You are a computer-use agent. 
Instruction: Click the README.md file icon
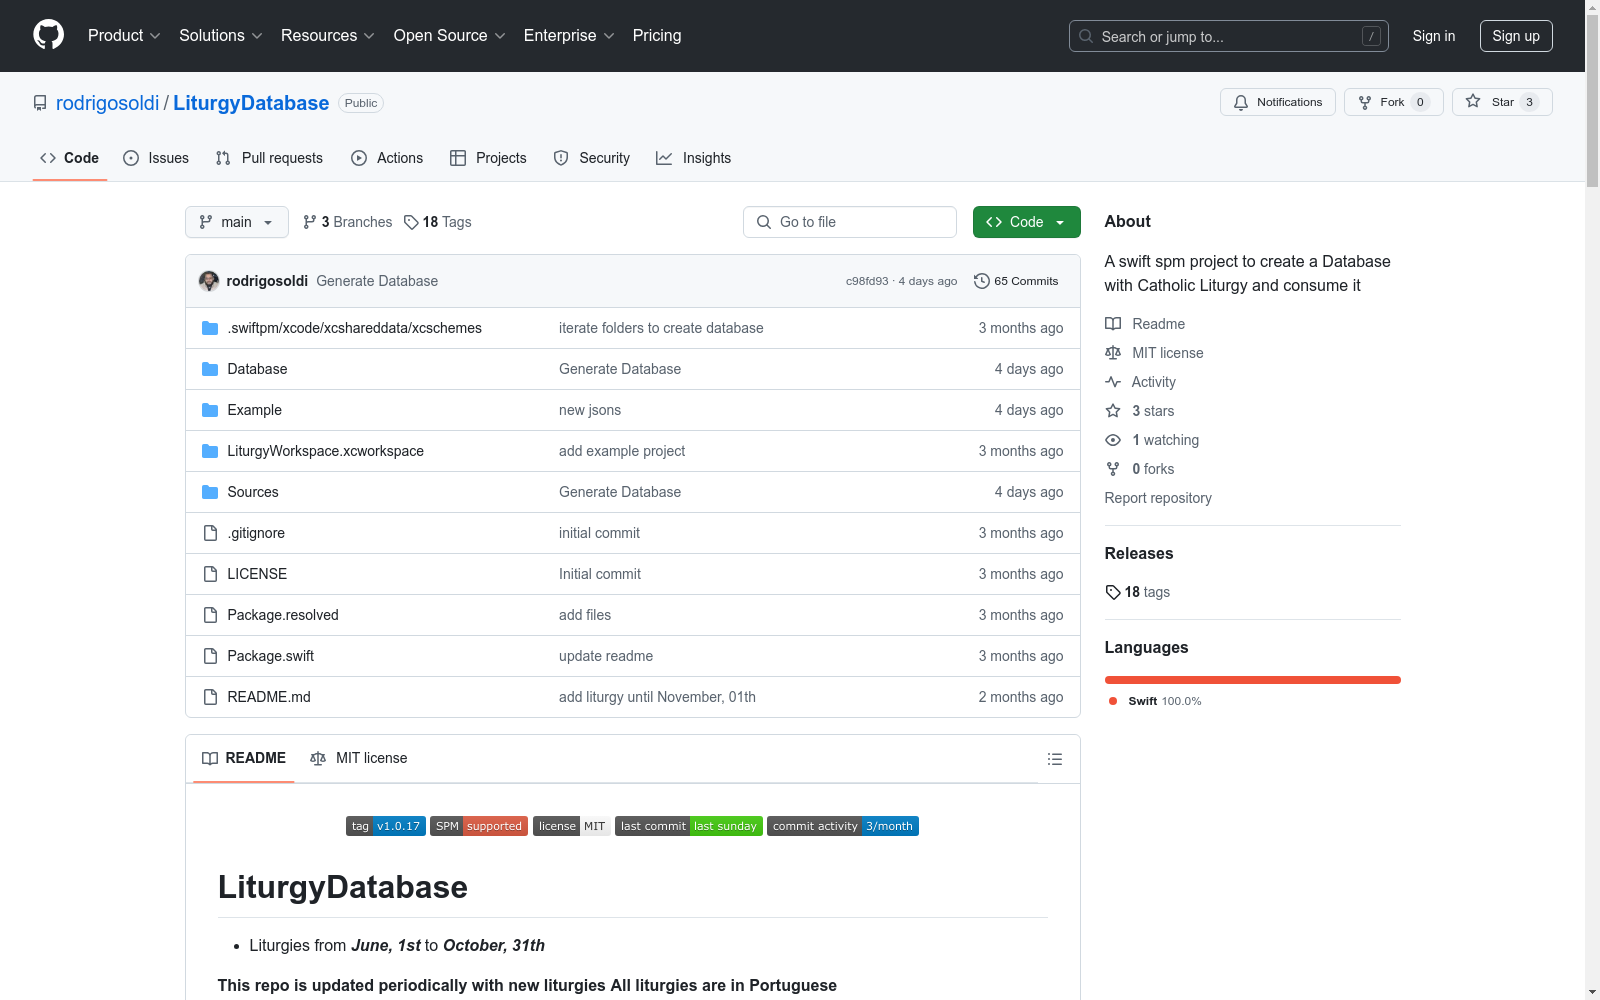tap(210, 697)
